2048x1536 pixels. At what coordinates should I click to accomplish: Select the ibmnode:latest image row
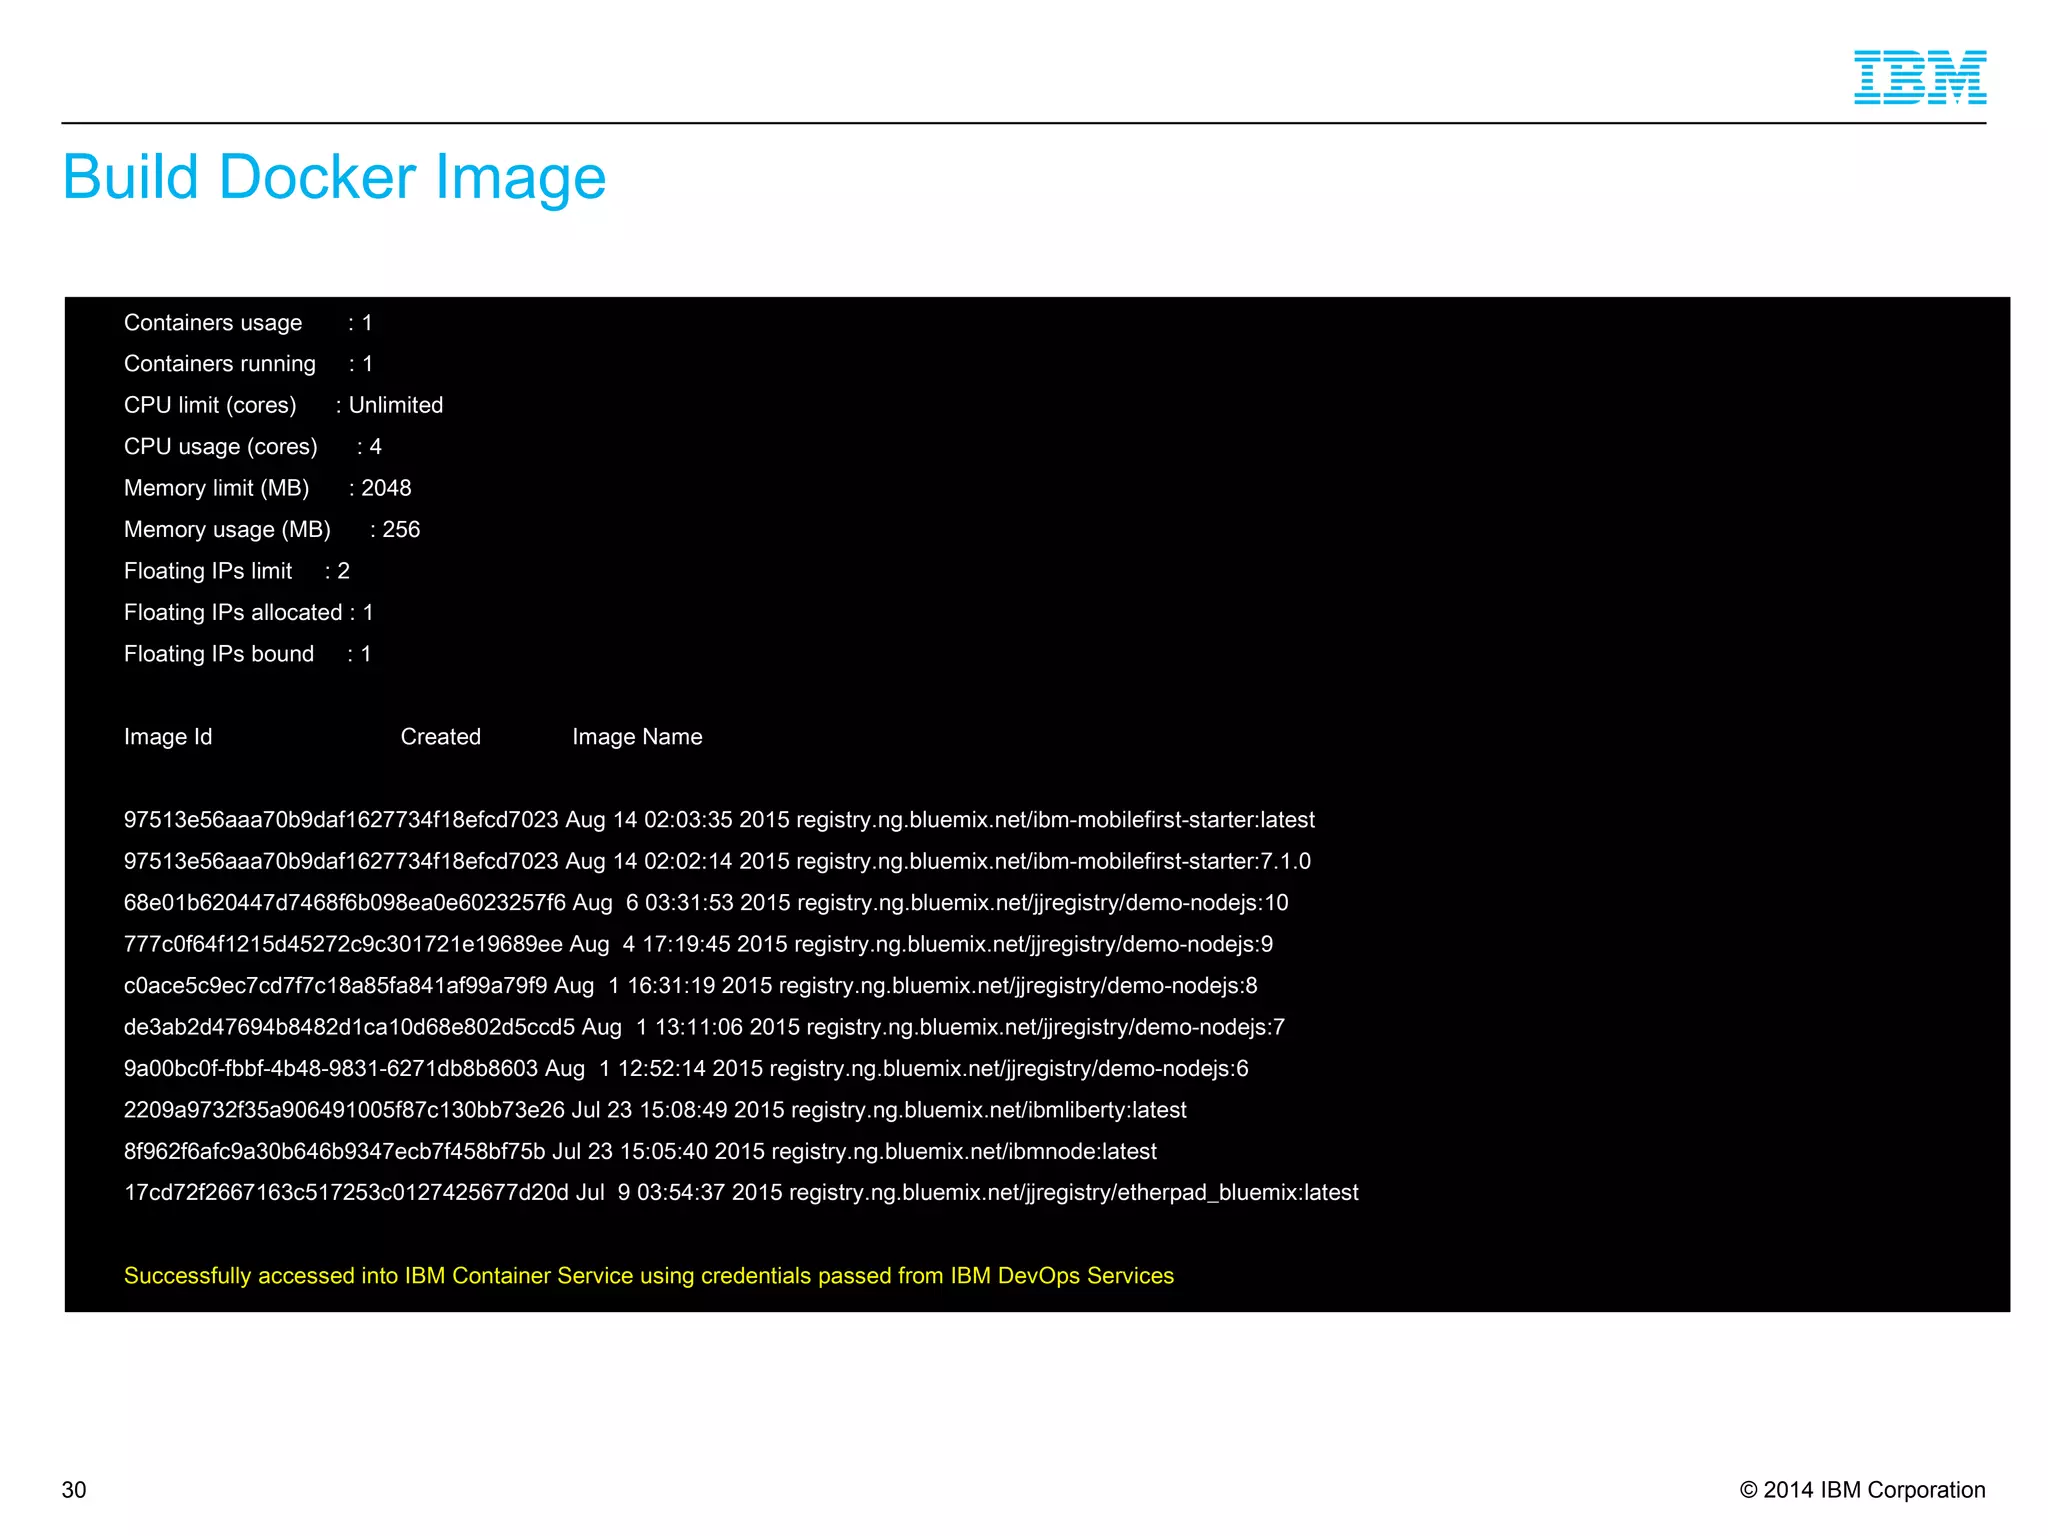pos(640,1152)
